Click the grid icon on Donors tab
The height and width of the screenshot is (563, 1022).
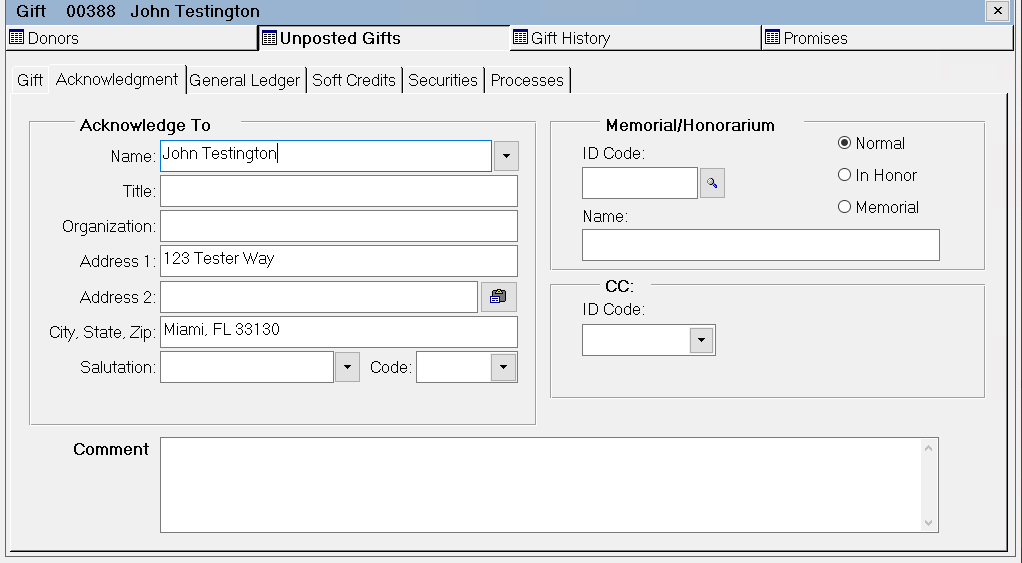point(16,38)
